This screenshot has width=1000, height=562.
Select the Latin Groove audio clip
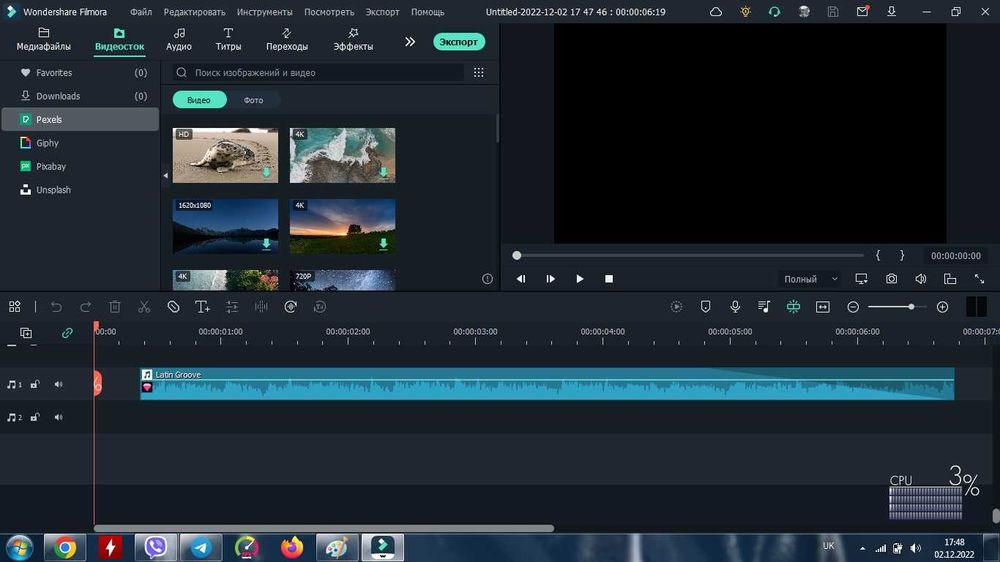pyautogui.click(x=547, y=383)
